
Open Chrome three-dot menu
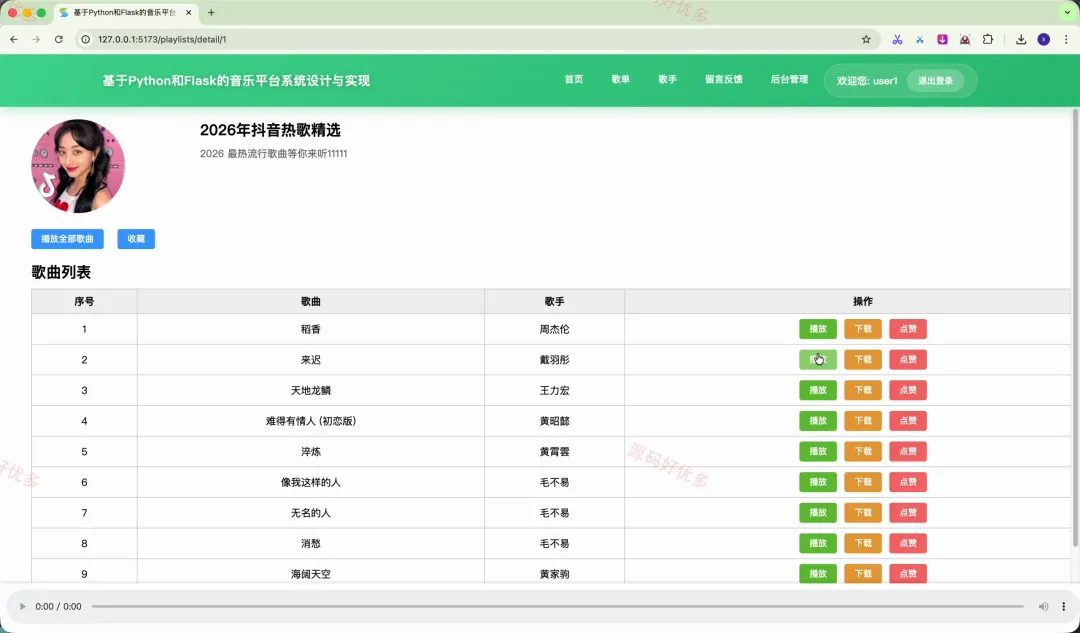tap(1066, 39)
